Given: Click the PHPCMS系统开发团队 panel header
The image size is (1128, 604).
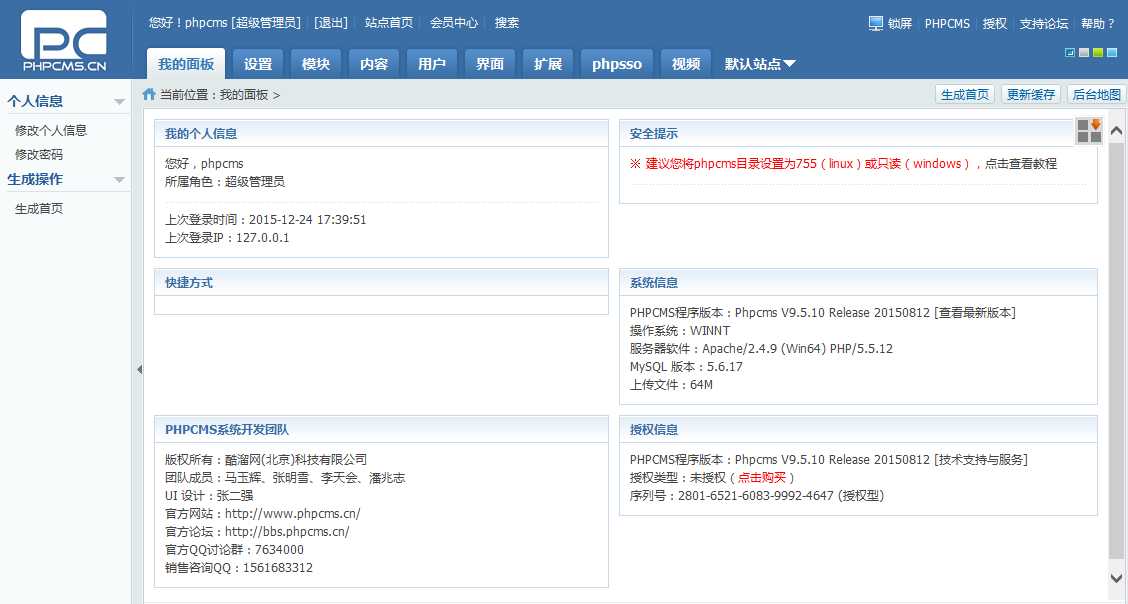Looking at the screenshot, I should pos(381,429).
